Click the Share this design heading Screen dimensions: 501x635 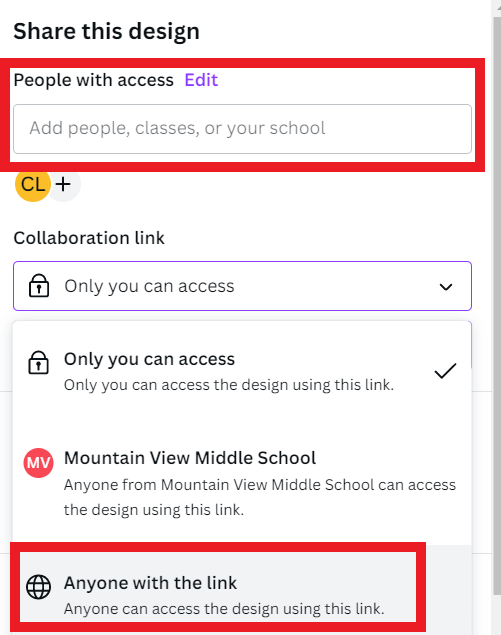pyautogui.click(x=107, y=31)
